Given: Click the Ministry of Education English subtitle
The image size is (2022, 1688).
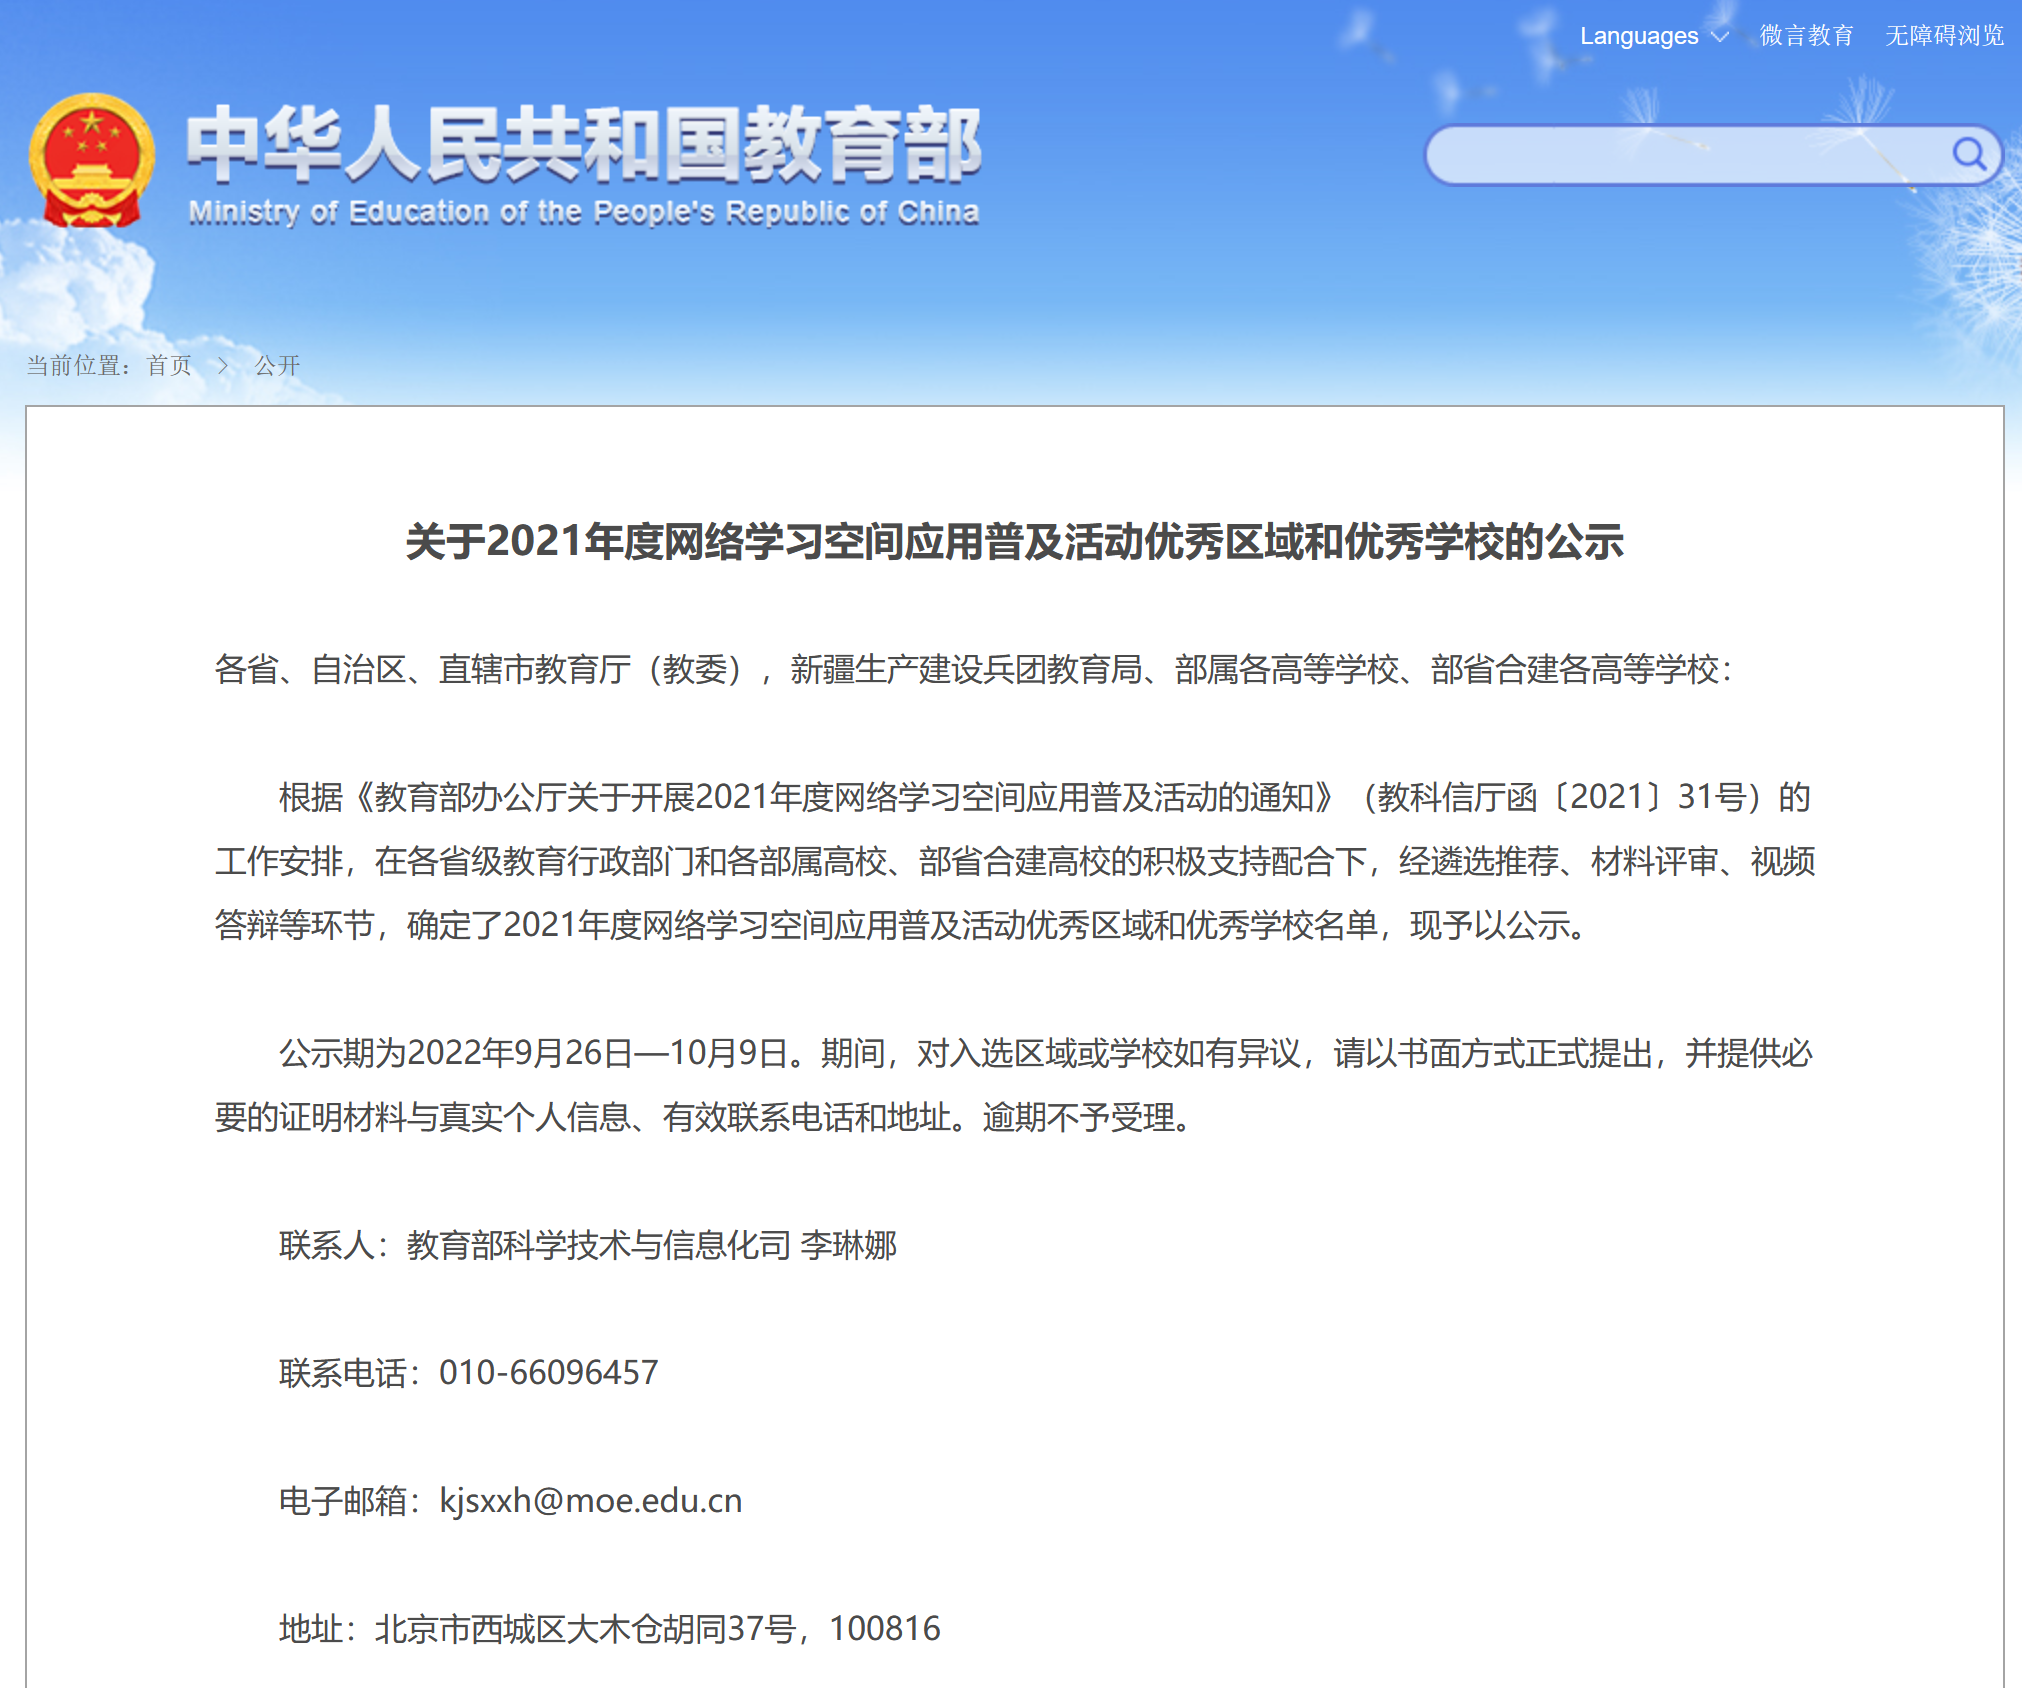Looking at the screenshot, I should click(583, 212).
